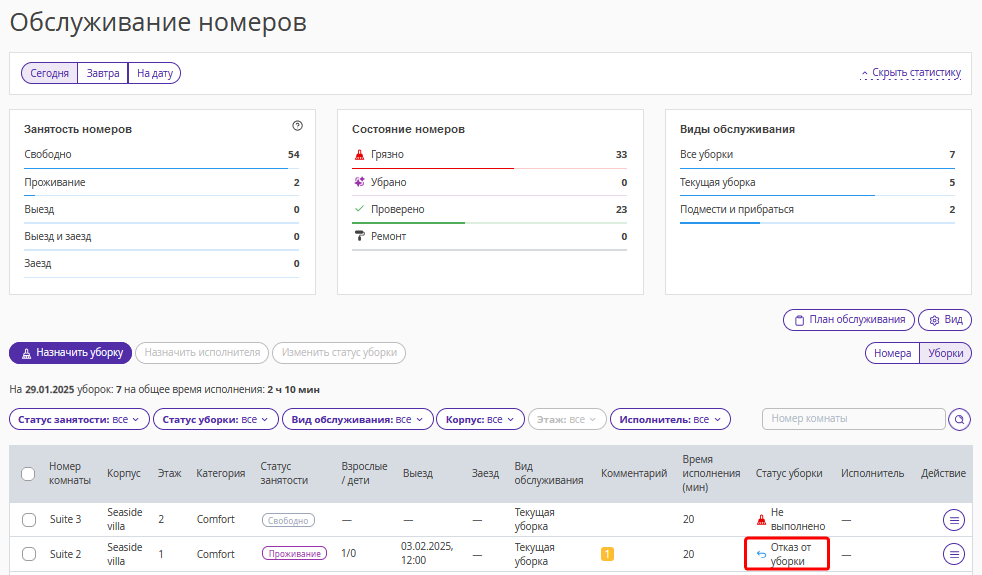Switch to the Завтра tab

click(x=103, y=73)
